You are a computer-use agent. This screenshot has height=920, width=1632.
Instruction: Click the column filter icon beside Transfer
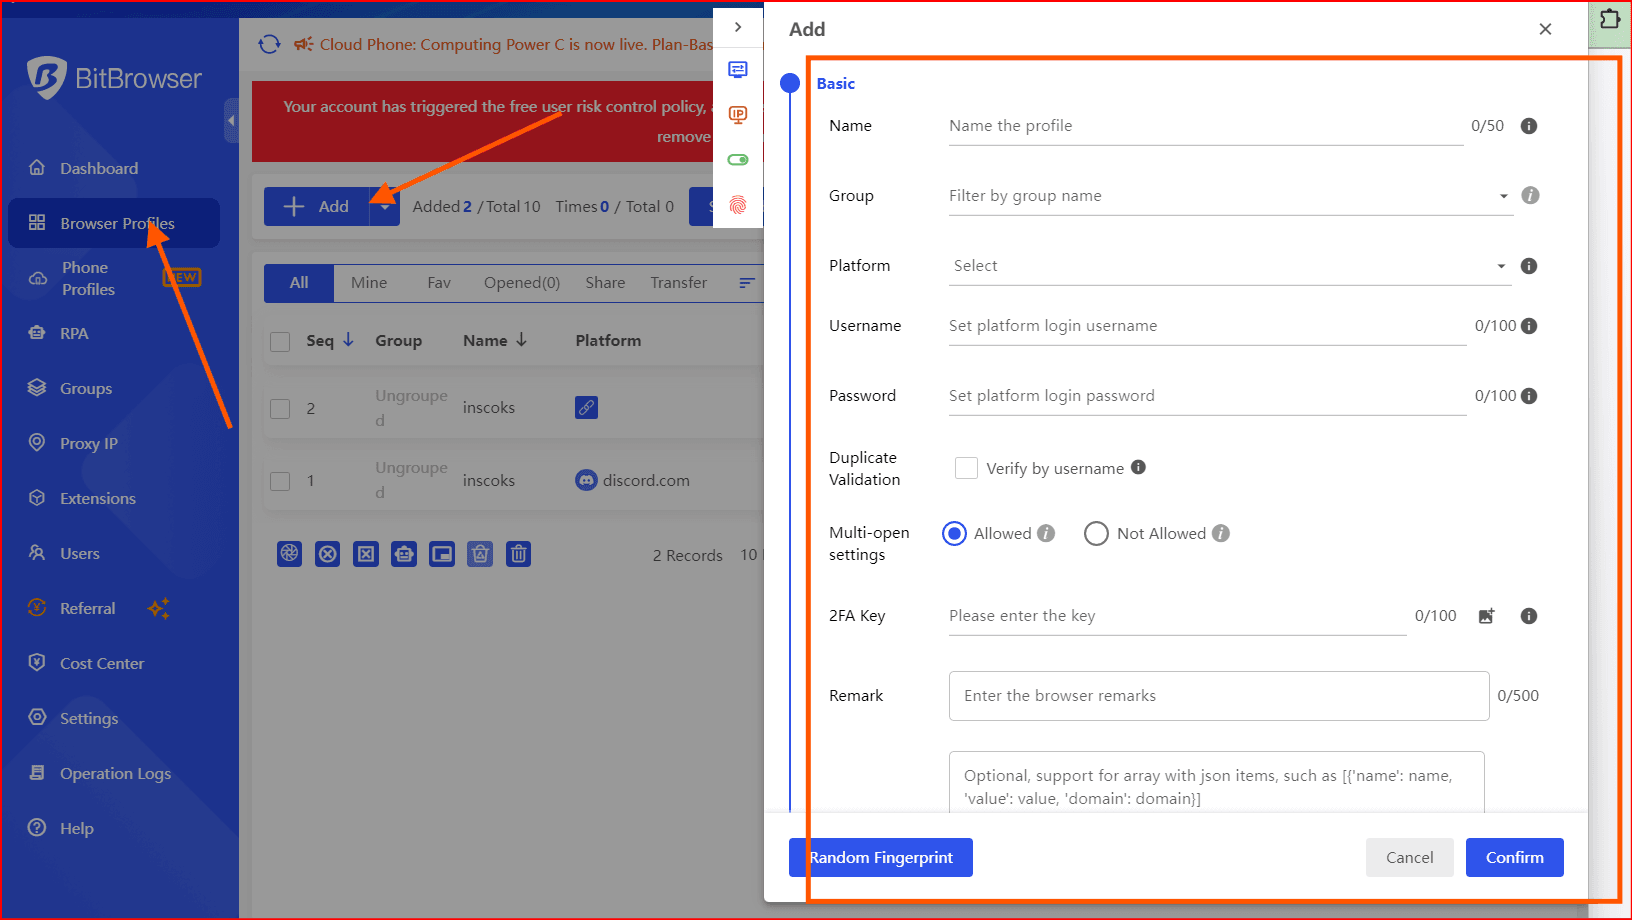[x=746, y=283]
